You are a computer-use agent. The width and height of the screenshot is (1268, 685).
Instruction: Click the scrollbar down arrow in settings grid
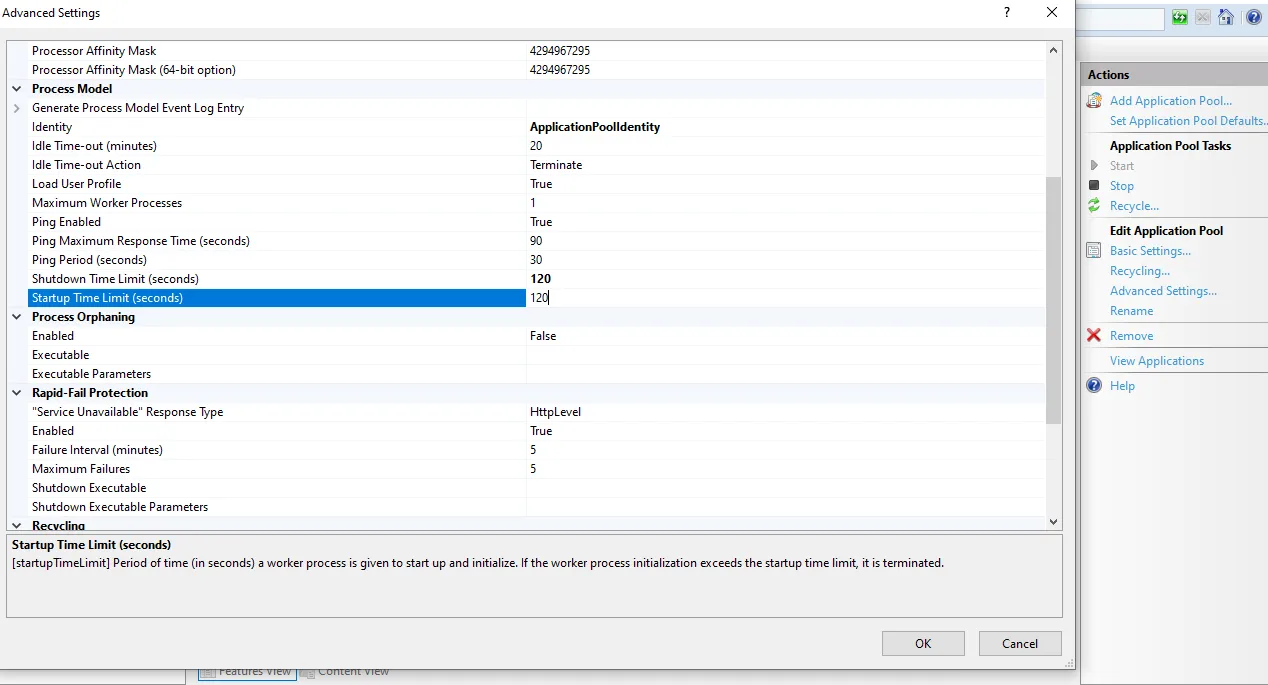1053,521
